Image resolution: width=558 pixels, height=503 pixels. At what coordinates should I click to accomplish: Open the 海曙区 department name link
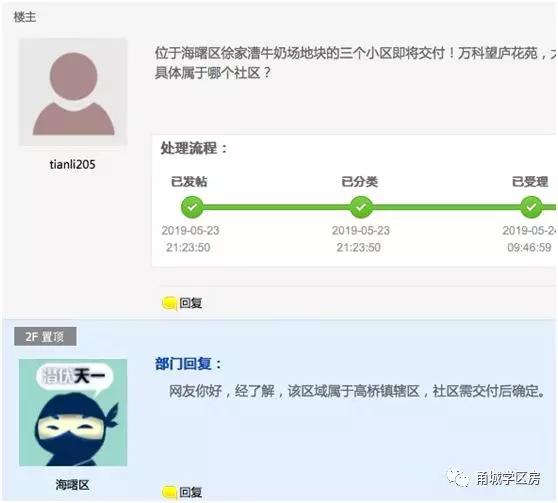point(72,484)
